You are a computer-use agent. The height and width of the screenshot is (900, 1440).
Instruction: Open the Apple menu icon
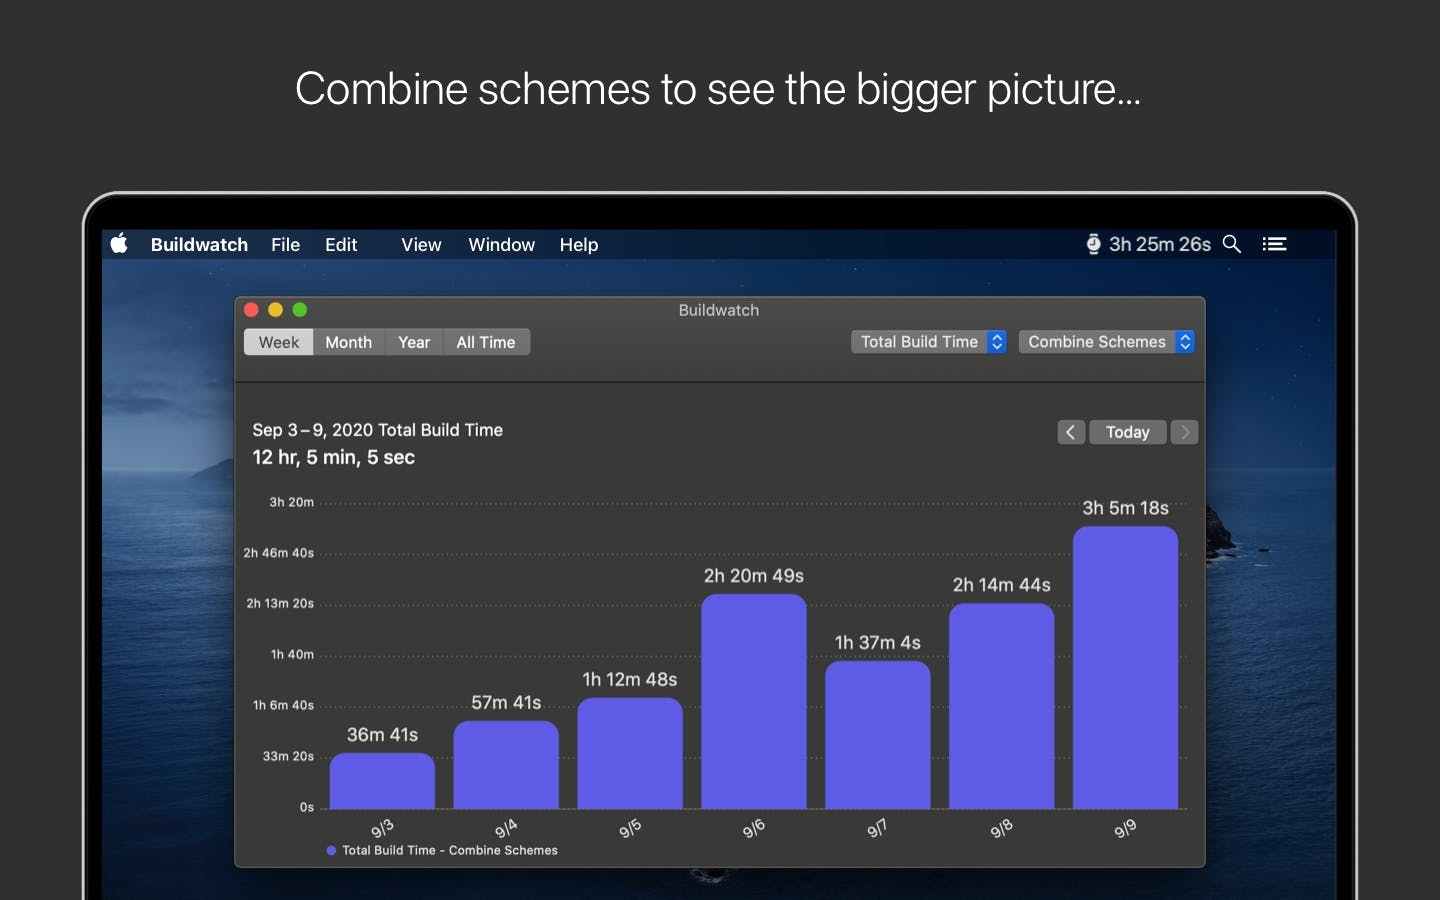[x=119, y=244]
